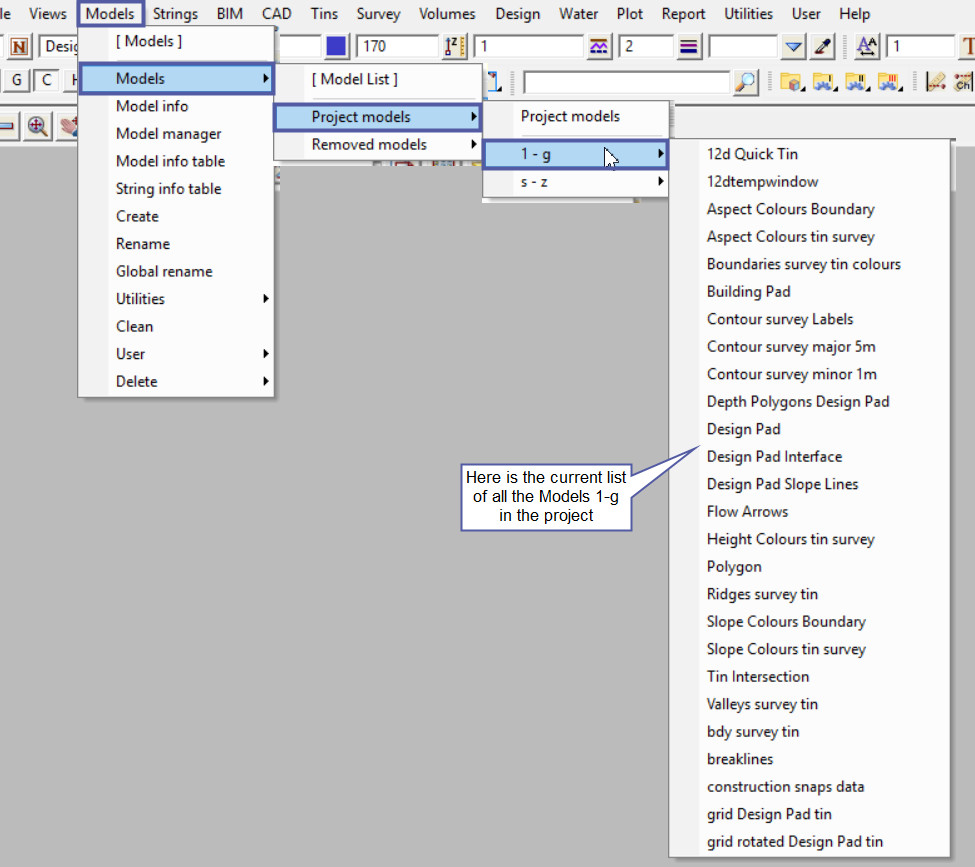Click the eyedropper pick icon

(823, 47)
